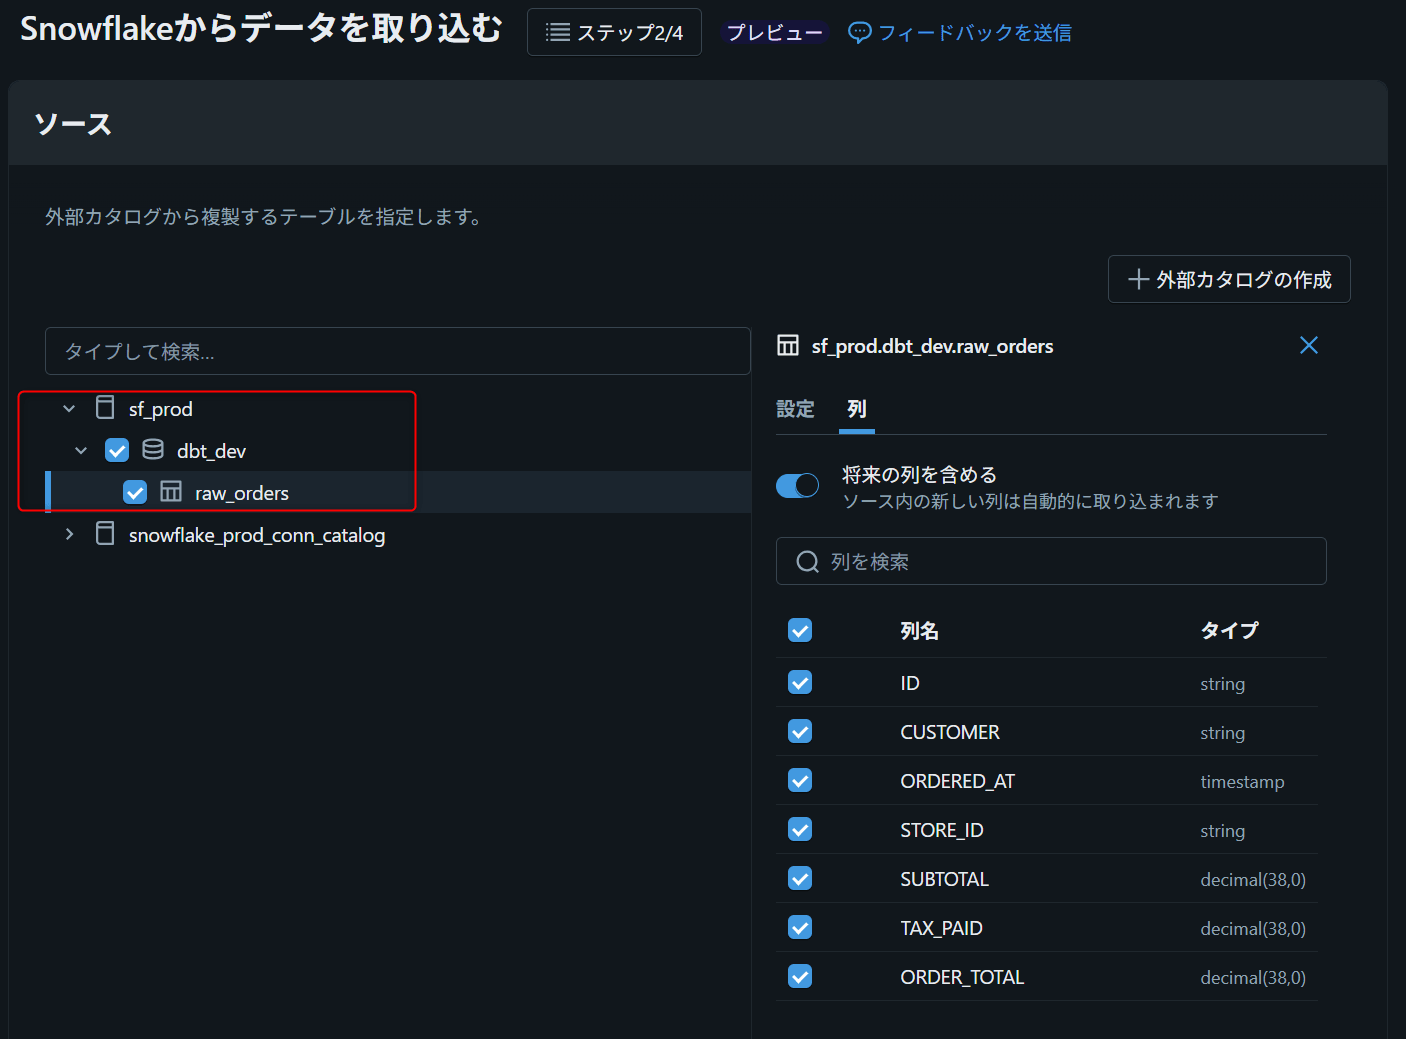Screen dimensions: 1406x1039
Task: Click the ORDER_TOTAL column name
Action: pos(963,977)
